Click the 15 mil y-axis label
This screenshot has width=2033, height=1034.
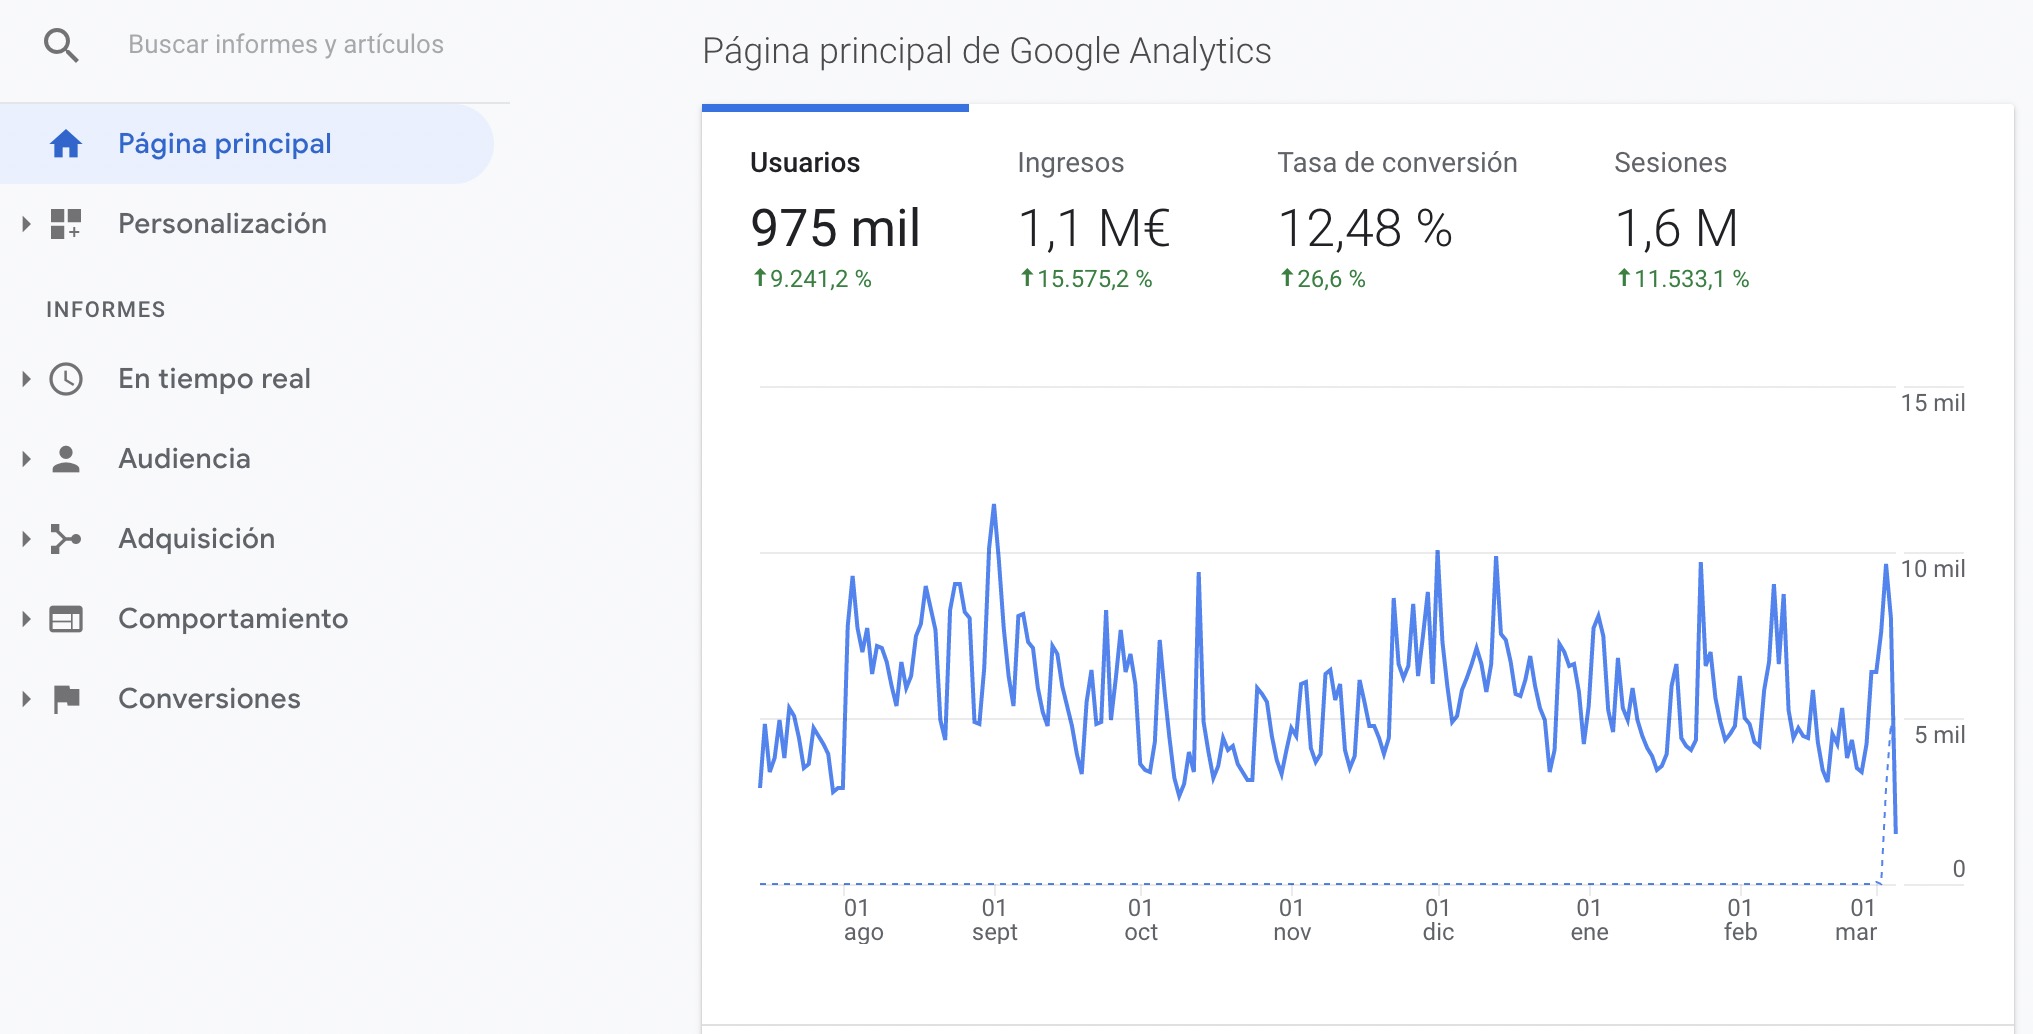click(1932, 403)
